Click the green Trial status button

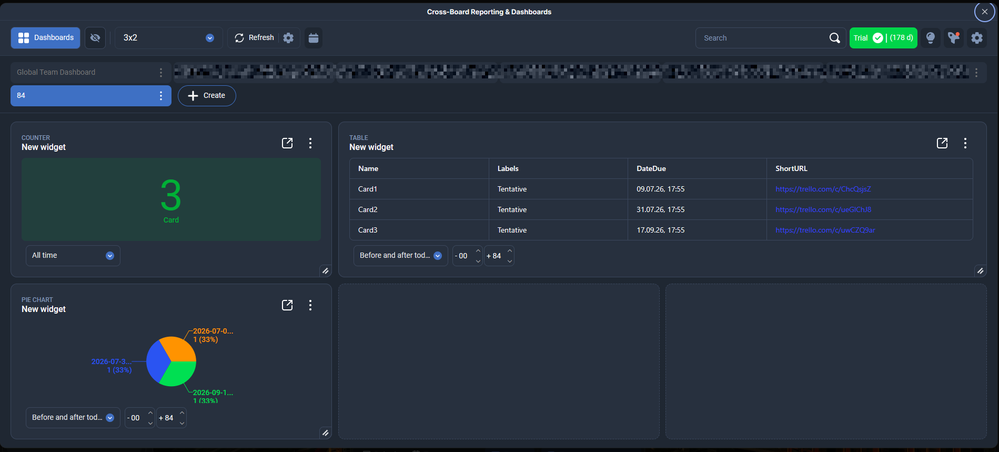[x=883, y=38]
